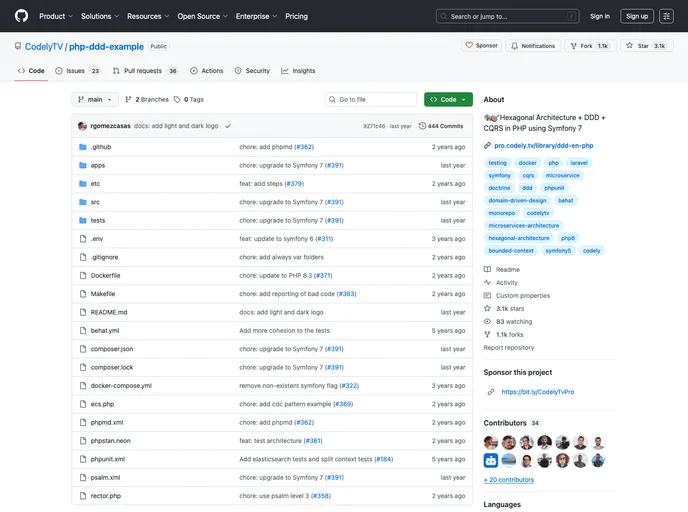688x512 pixels.
Task: Open the main branch dropdown
Action: 95,100
